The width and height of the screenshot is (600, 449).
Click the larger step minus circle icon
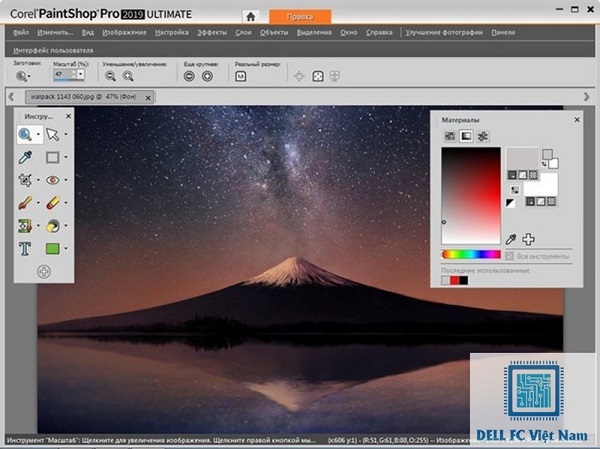[x=189, y=76]
